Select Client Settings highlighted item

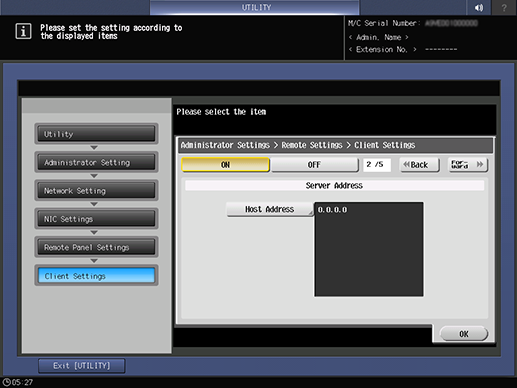point(96,276)
